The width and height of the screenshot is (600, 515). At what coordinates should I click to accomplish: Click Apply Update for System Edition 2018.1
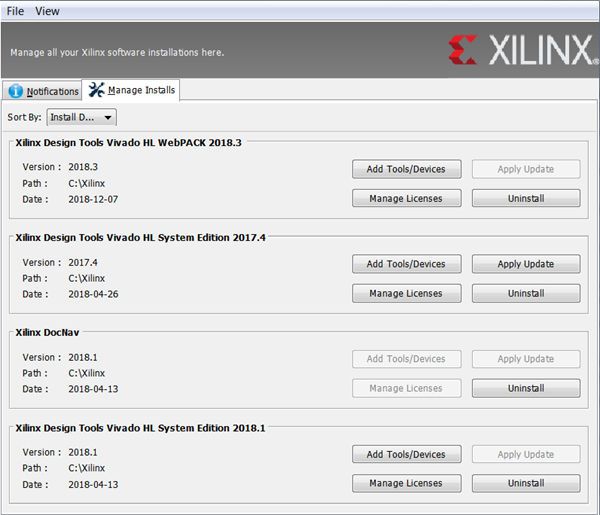(526, 454)
